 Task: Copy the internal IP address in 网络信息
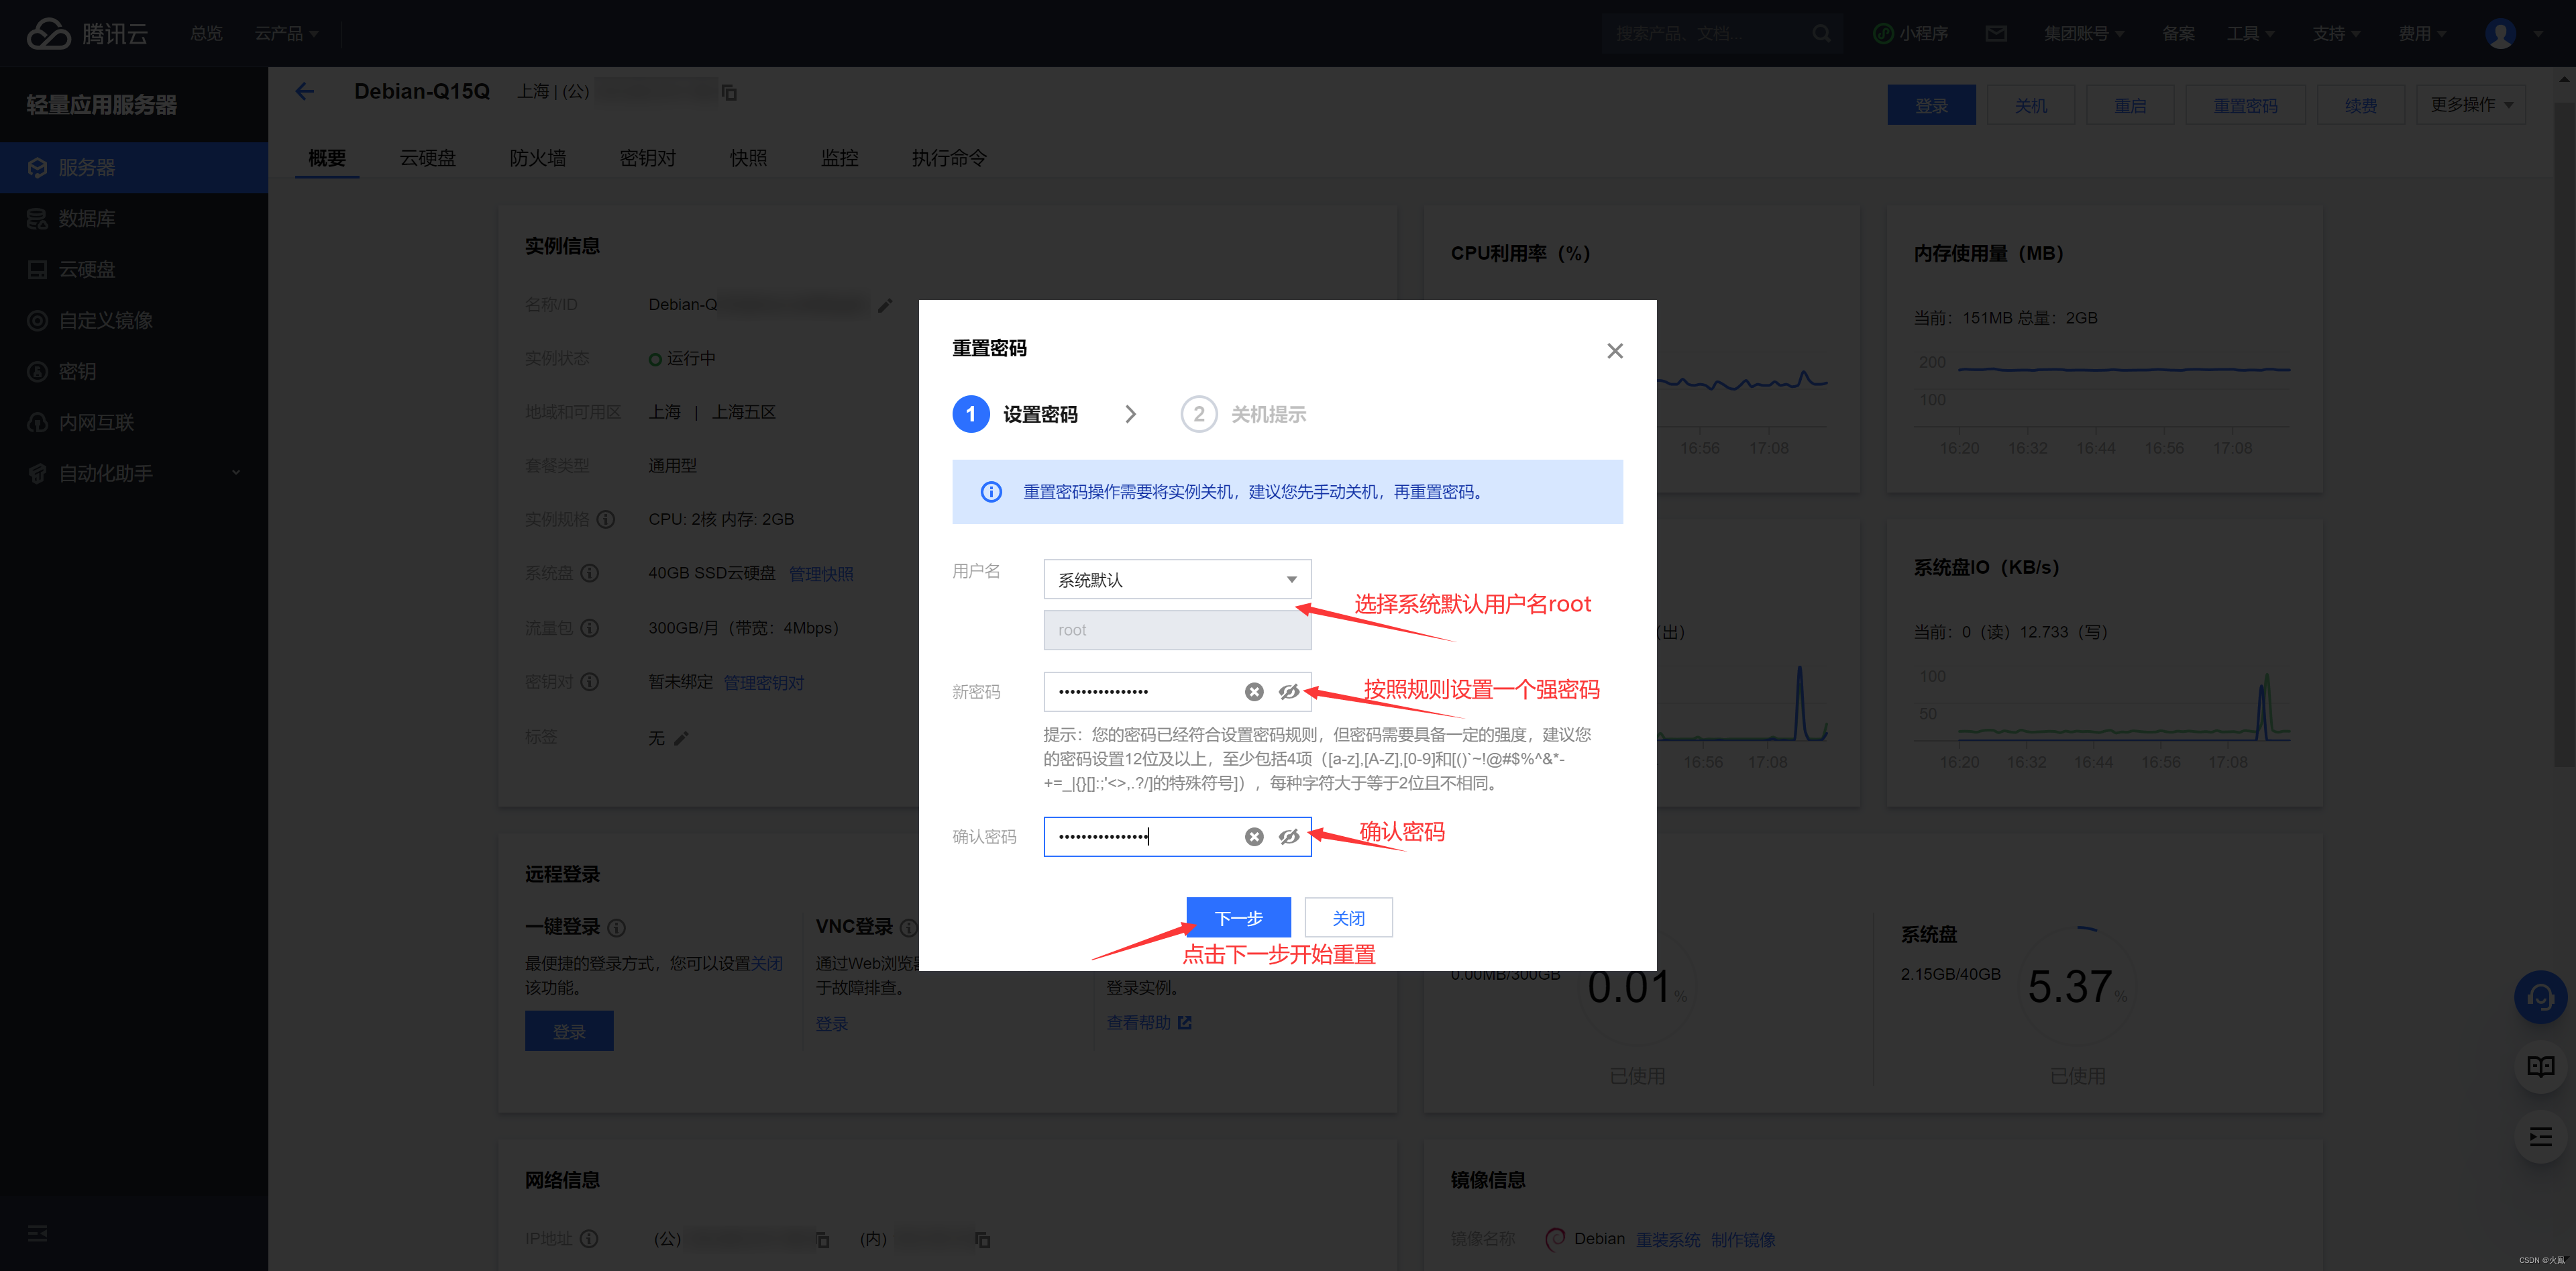click(x=983, y=1240)
